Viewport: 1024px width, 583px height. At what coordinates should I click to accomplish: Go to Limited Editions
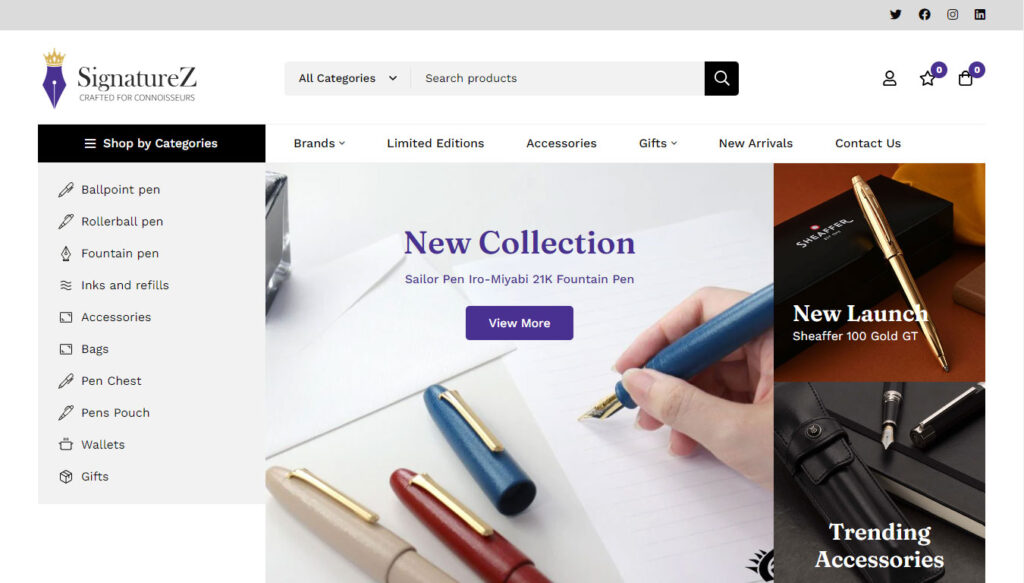tap(435, 143)
